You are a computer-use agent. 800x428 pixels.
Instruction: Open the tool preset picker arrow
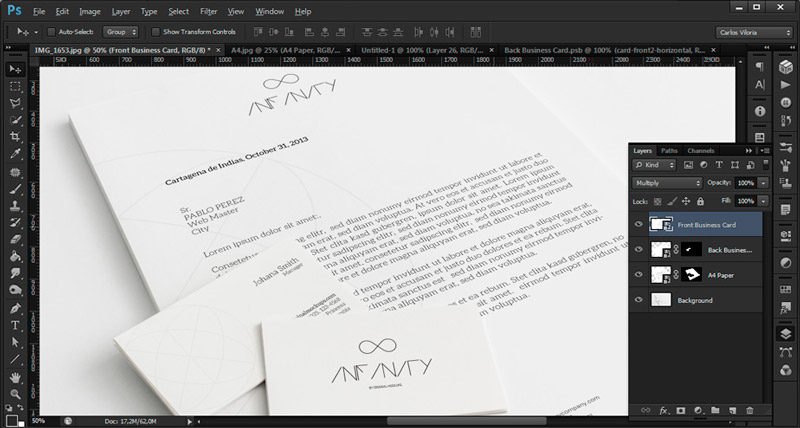(36, 32)
